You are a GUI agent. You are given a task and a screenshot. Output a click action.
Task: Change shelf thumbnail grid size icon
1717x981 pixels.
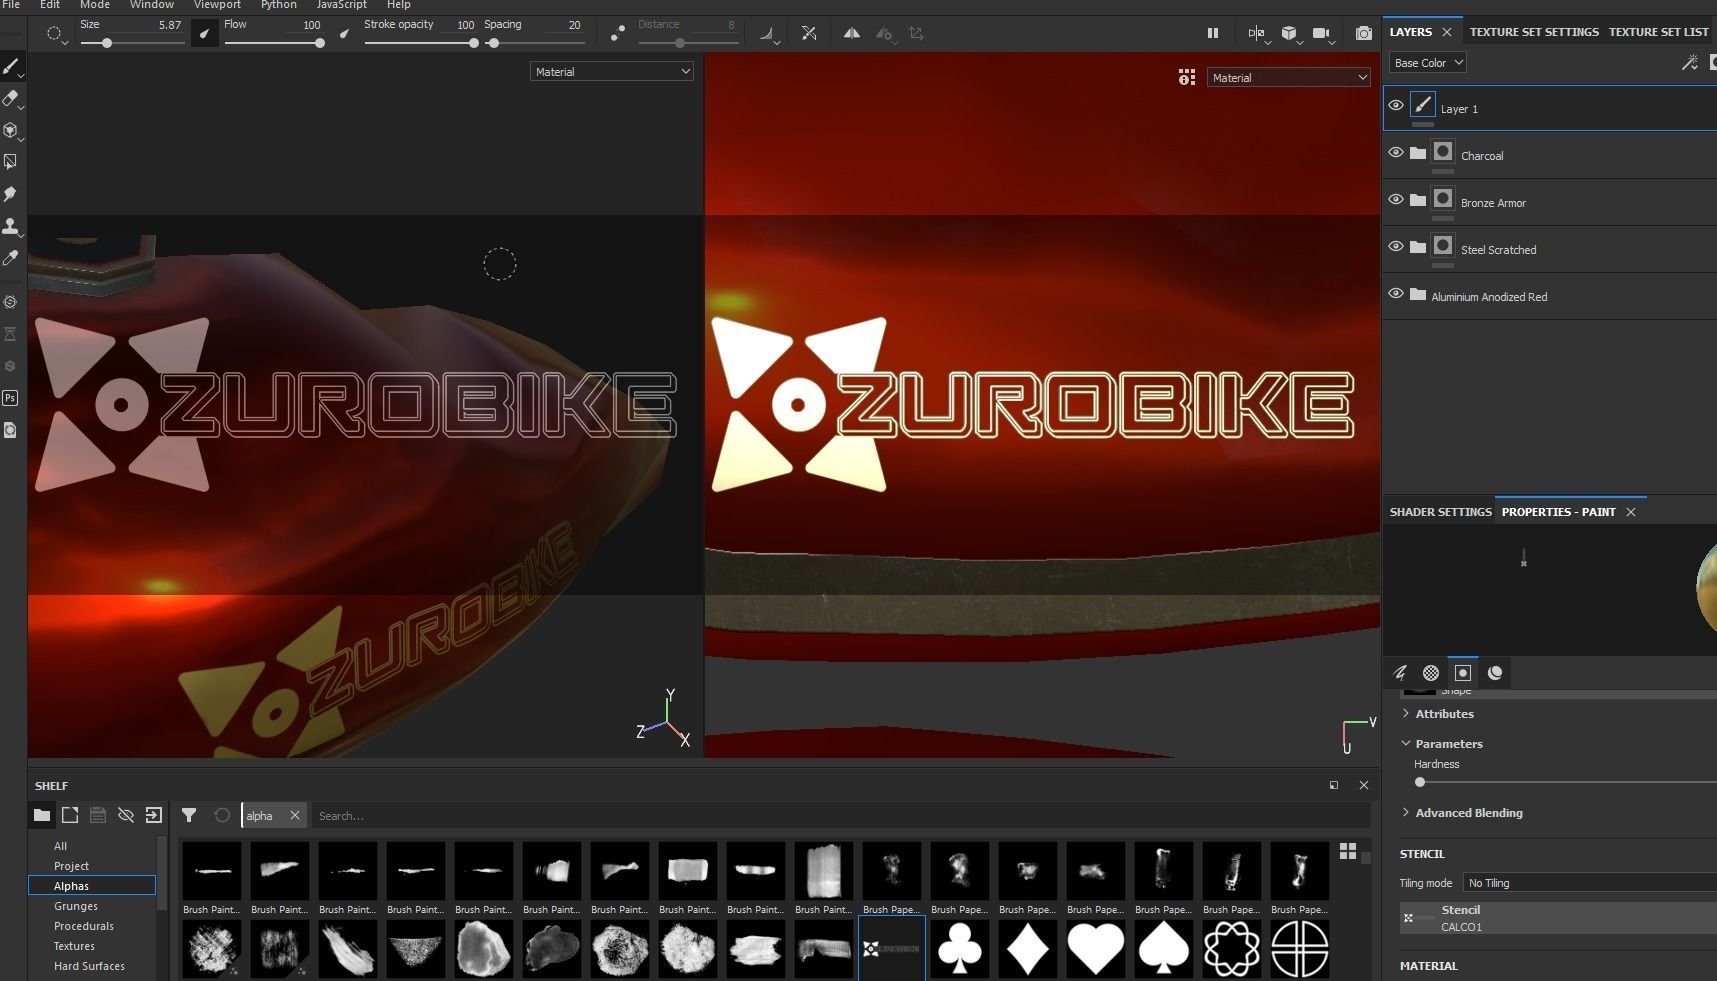[x=1348, y=851]
